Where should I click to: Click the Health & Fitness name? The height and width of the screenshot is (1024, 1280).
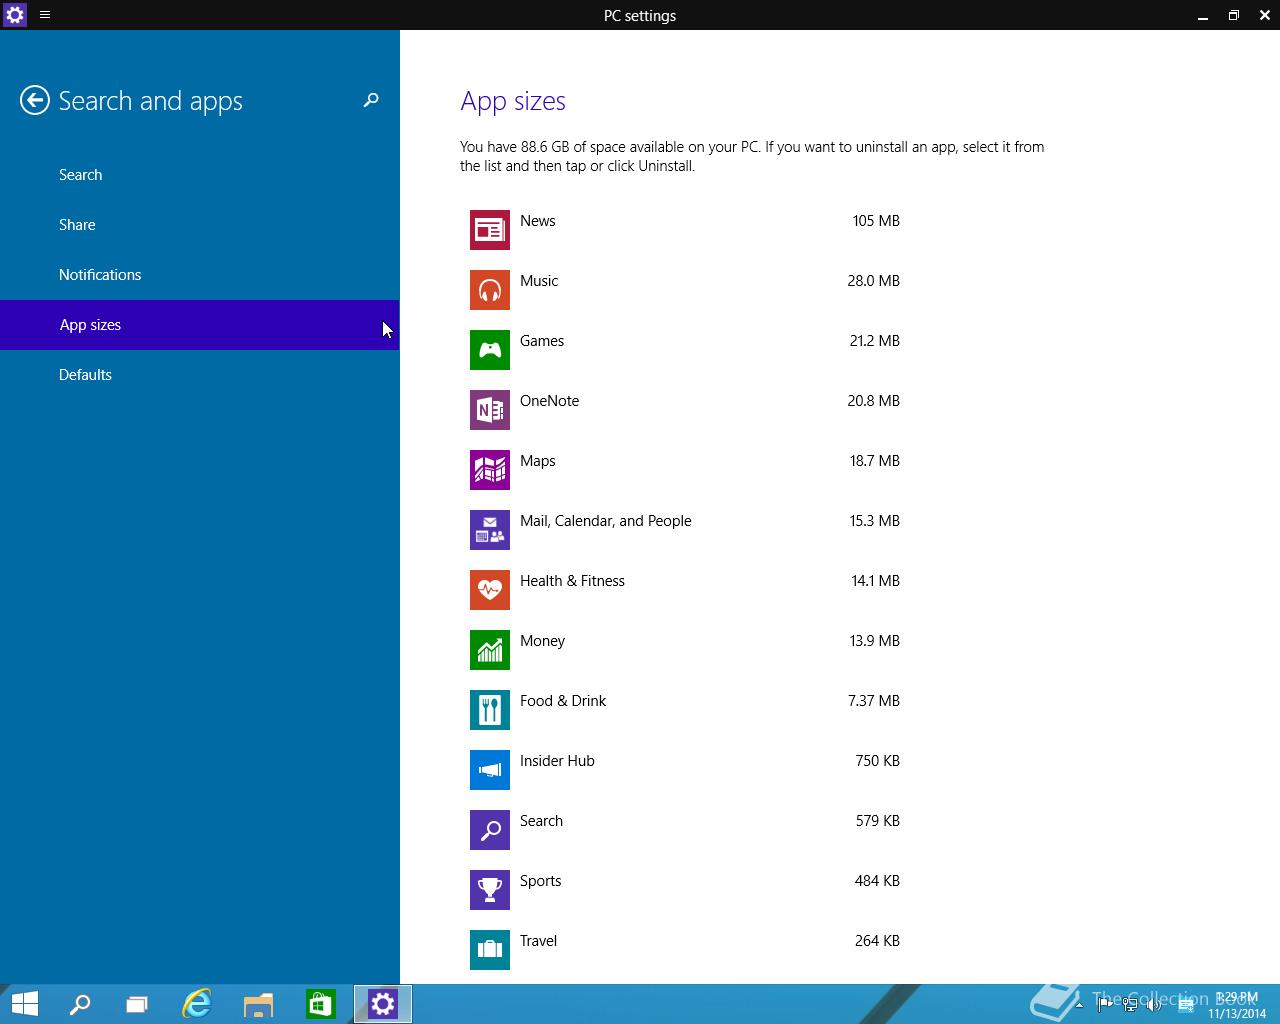click(572, 581)
